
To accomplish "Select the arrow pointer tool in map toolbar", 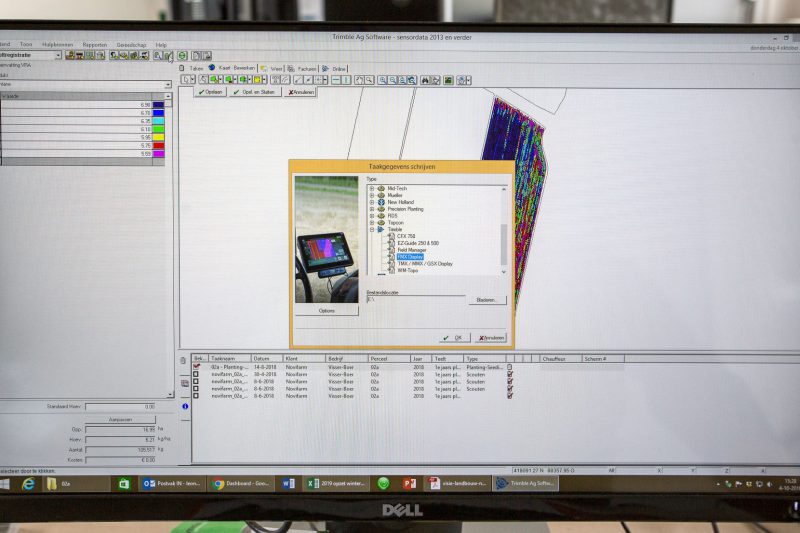I will (186, 80).
